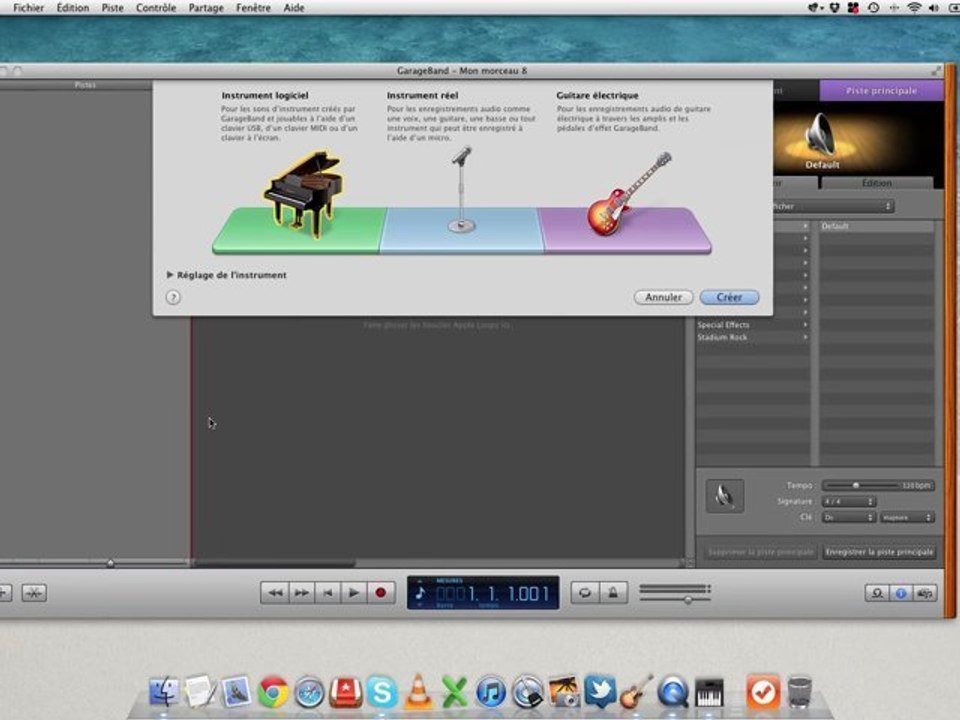Screen dimensions: 960x720
Task: Select the grand piano software instrument
Action: (304, 193)
